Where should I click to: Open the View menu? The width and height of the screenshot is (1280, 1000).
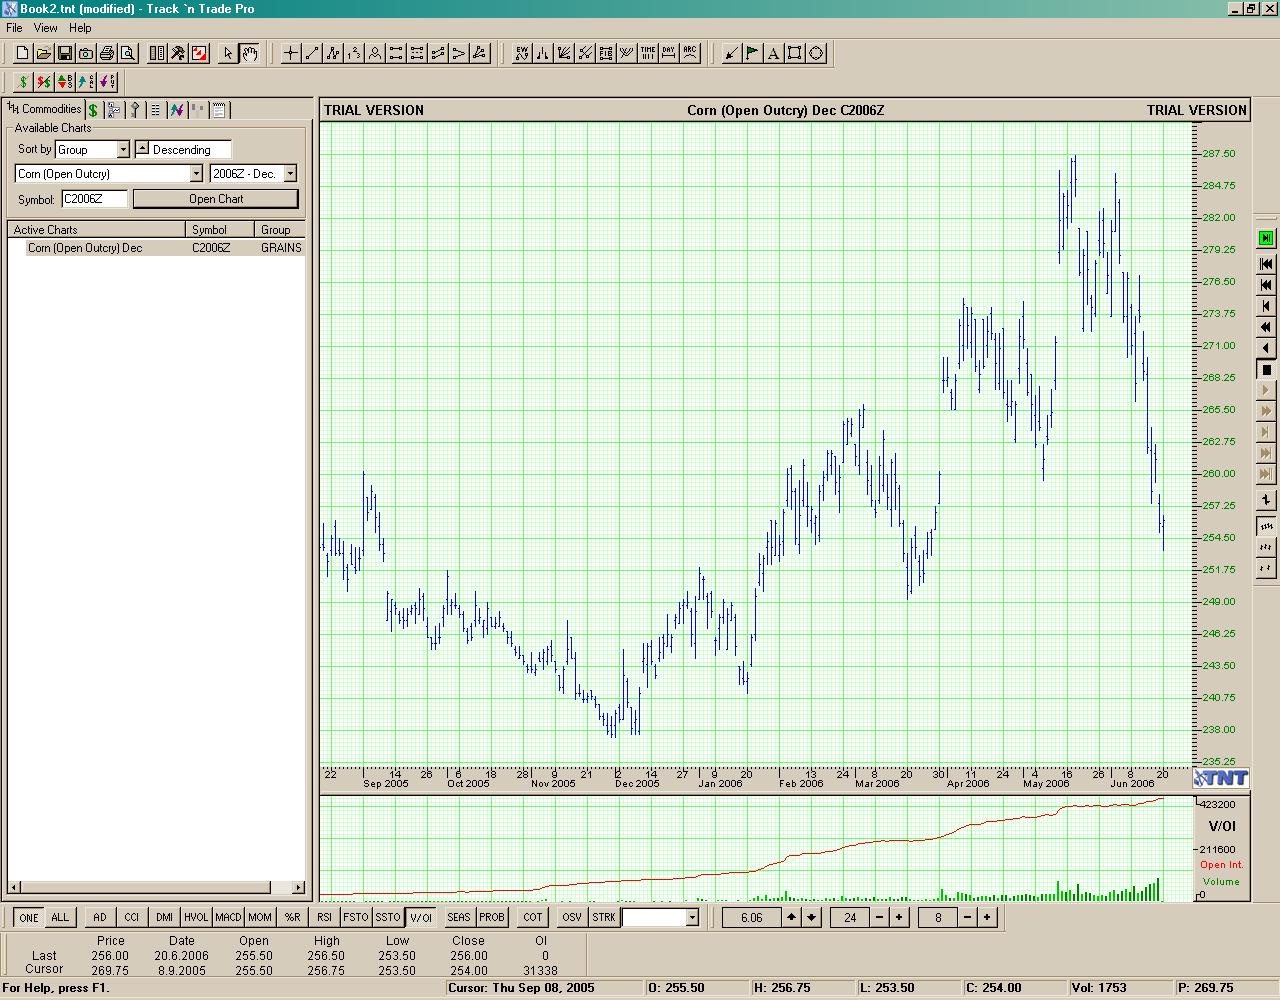[x=45, y=28]
